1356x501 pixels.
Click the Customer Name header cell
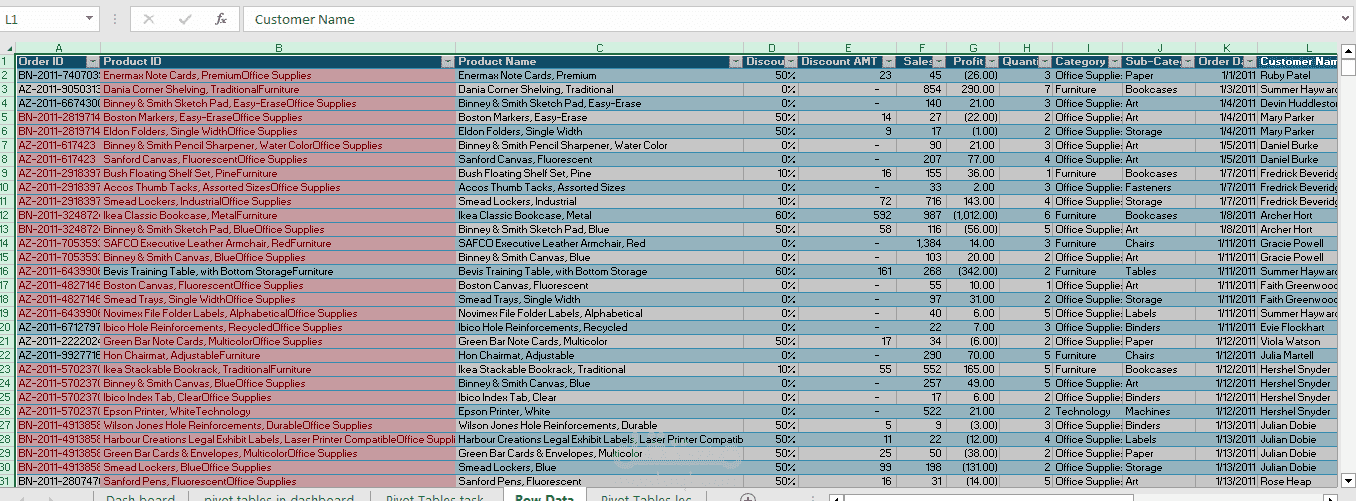pyautogui.click(x=1297, y=62)
